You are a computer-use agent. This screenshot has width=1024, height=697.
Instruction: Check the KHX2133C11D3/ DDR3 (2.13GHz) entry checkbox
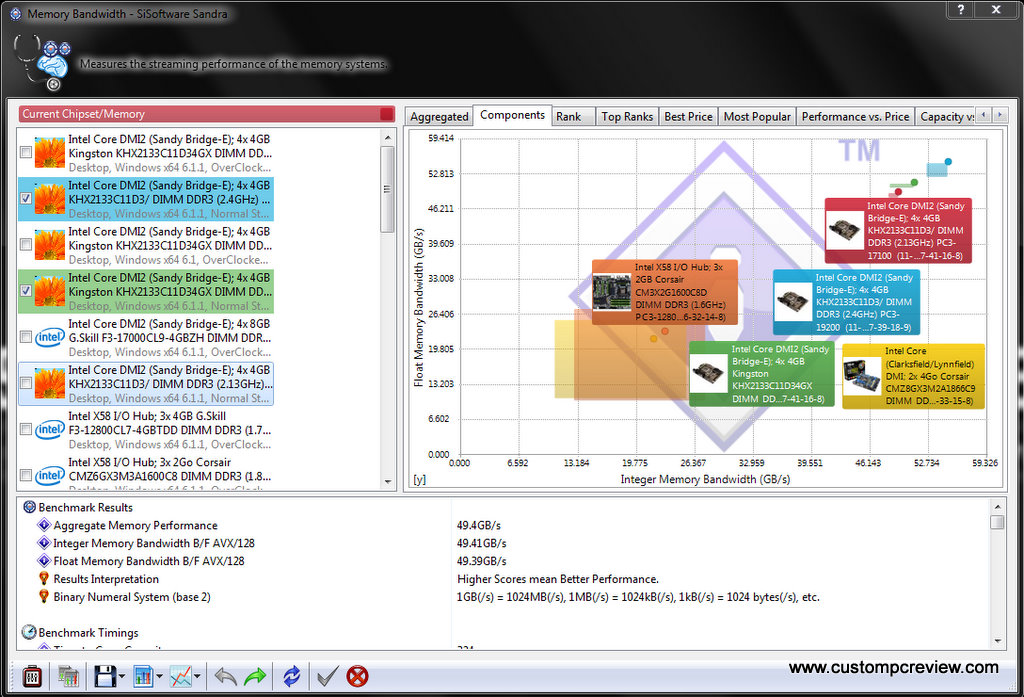click(26, 383)
